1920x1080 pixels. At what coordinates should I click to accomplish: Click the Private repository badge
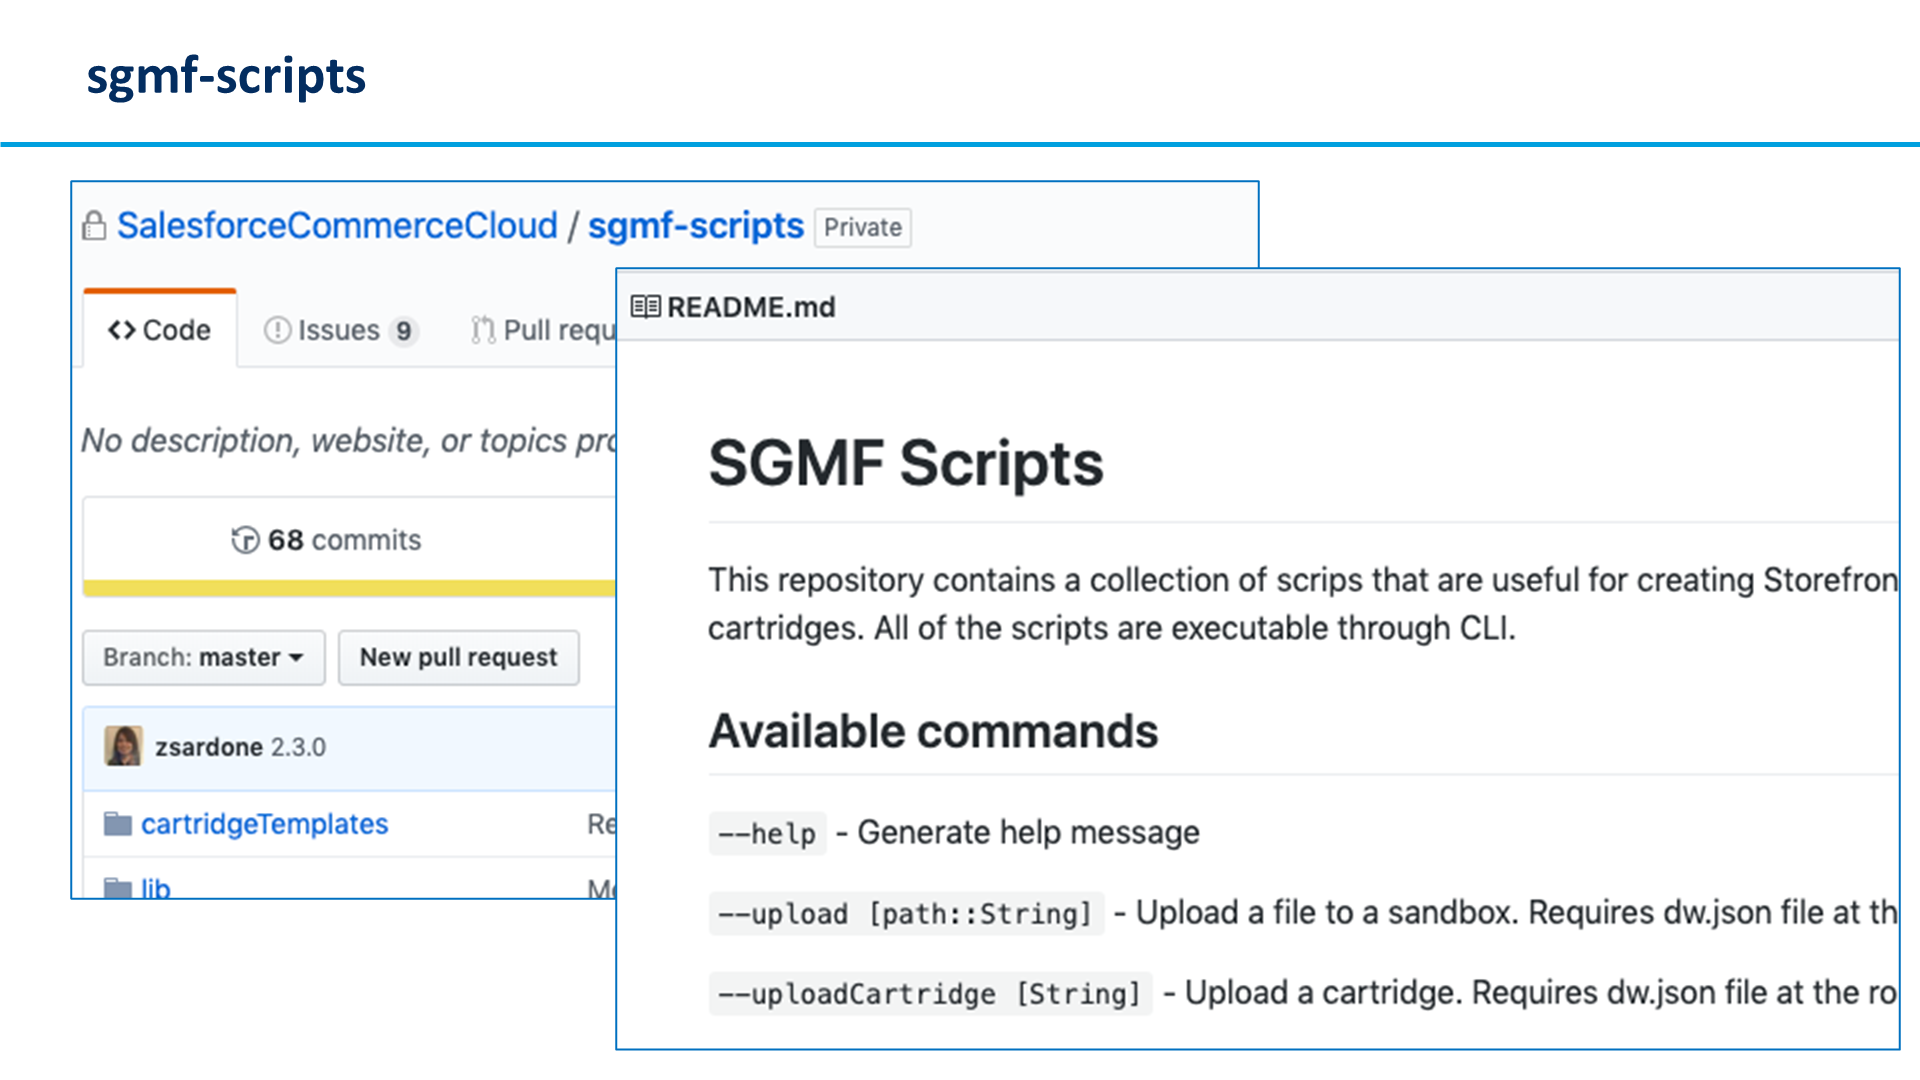pyautogui.click(x=862, y=227)
